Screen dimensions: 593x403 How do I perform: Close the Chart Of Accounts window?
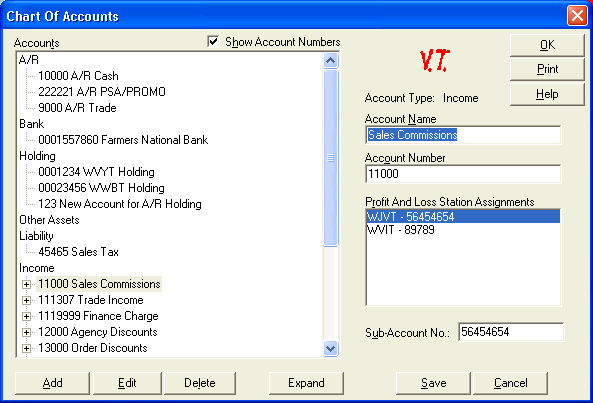[577, 16]
